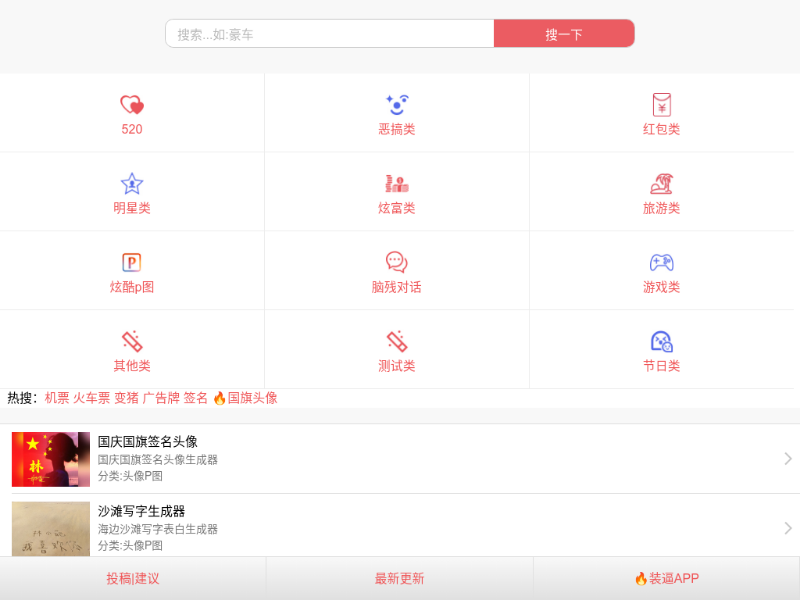Click the 国旗头像 hot search link
Image resolution: width=800 pixels, height=600 pixels.
(x=252, y=398)
